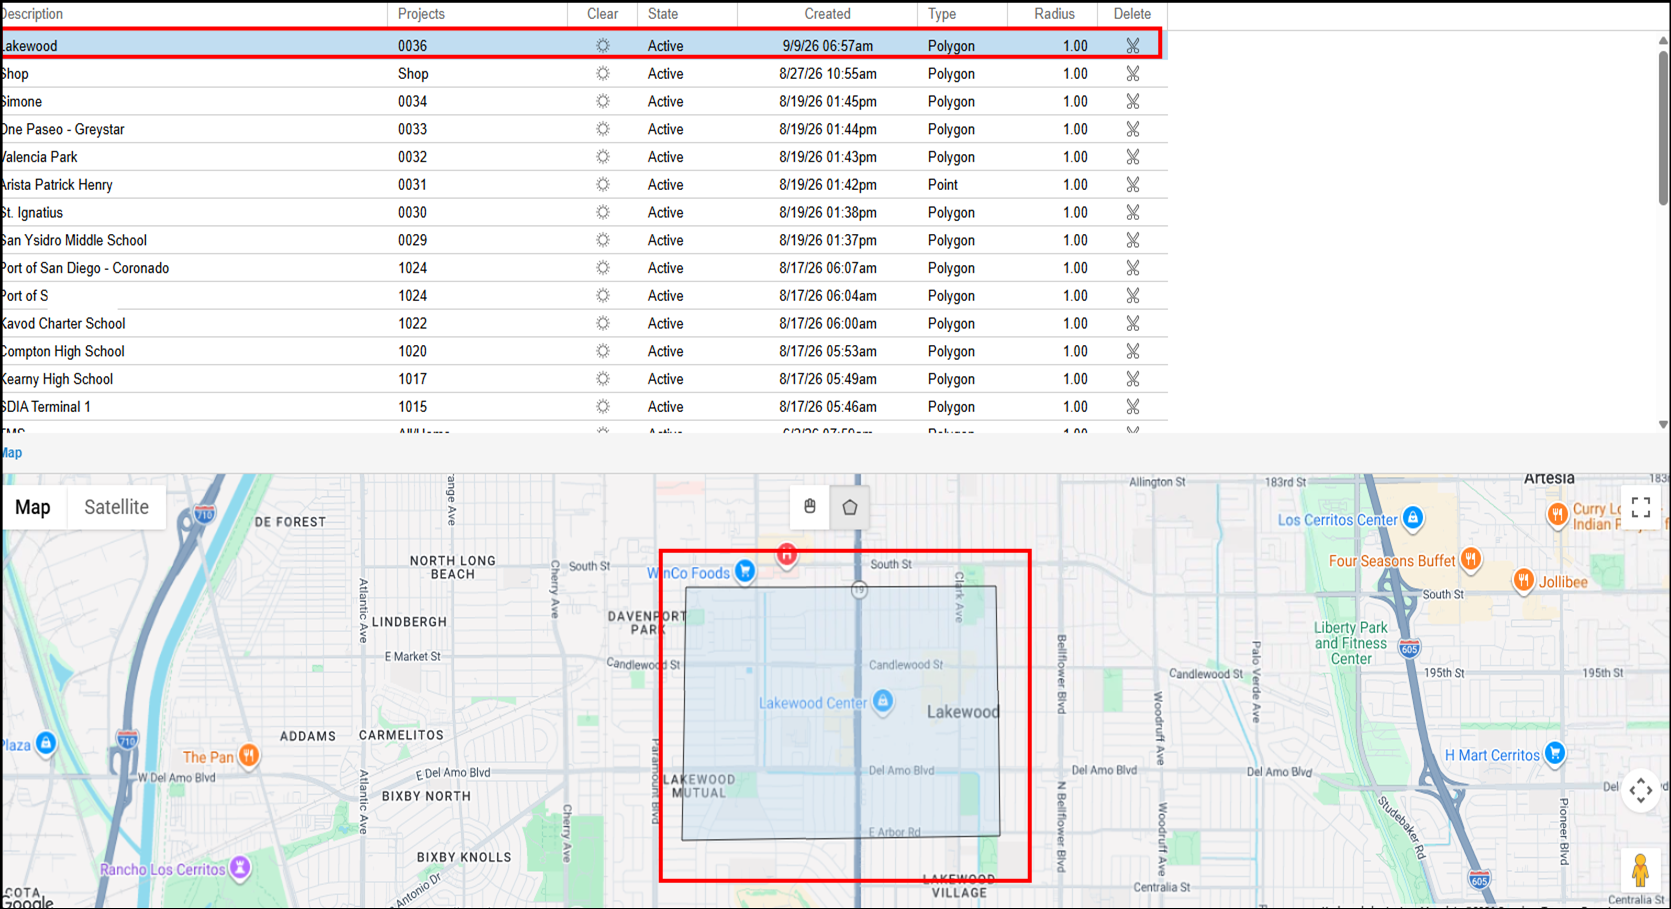Click the WinCo Foods shopping marker
Viewport: 1671px width, 909px height.
tap(745, 571)
